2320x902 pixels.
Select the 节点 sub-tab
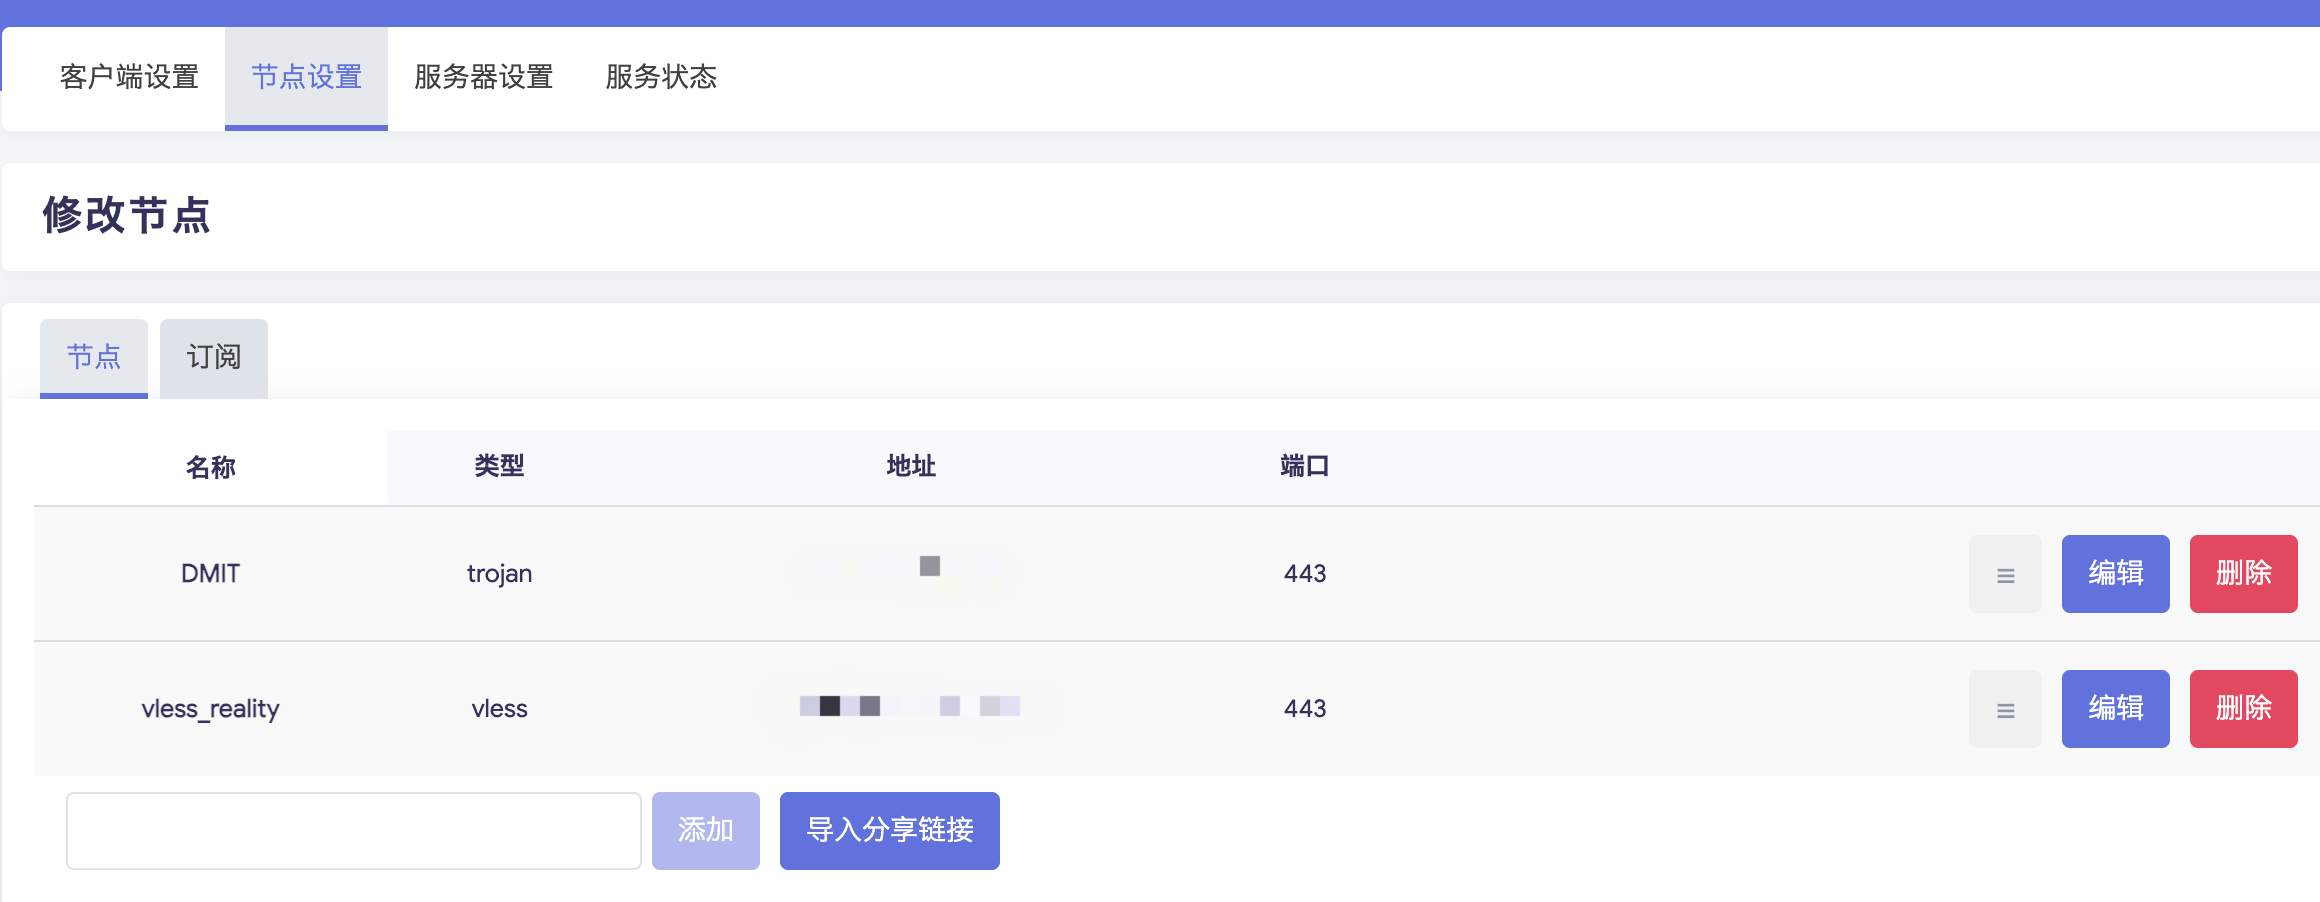(x=94, y=357)
